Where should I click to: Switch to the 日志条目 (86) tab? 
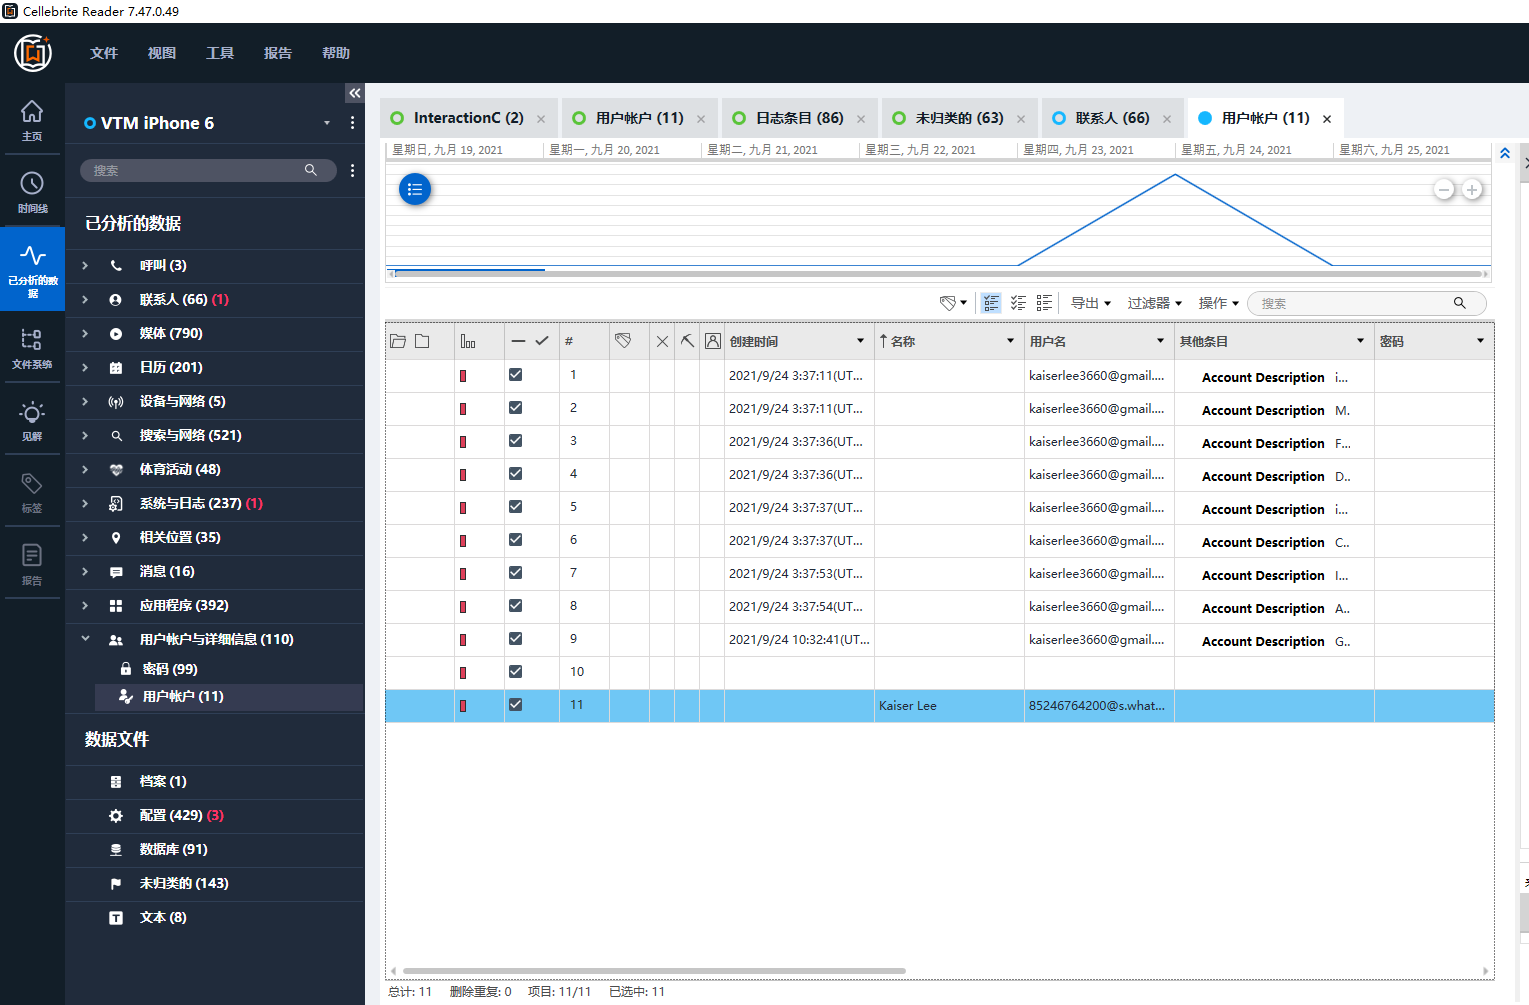point(799,118)
